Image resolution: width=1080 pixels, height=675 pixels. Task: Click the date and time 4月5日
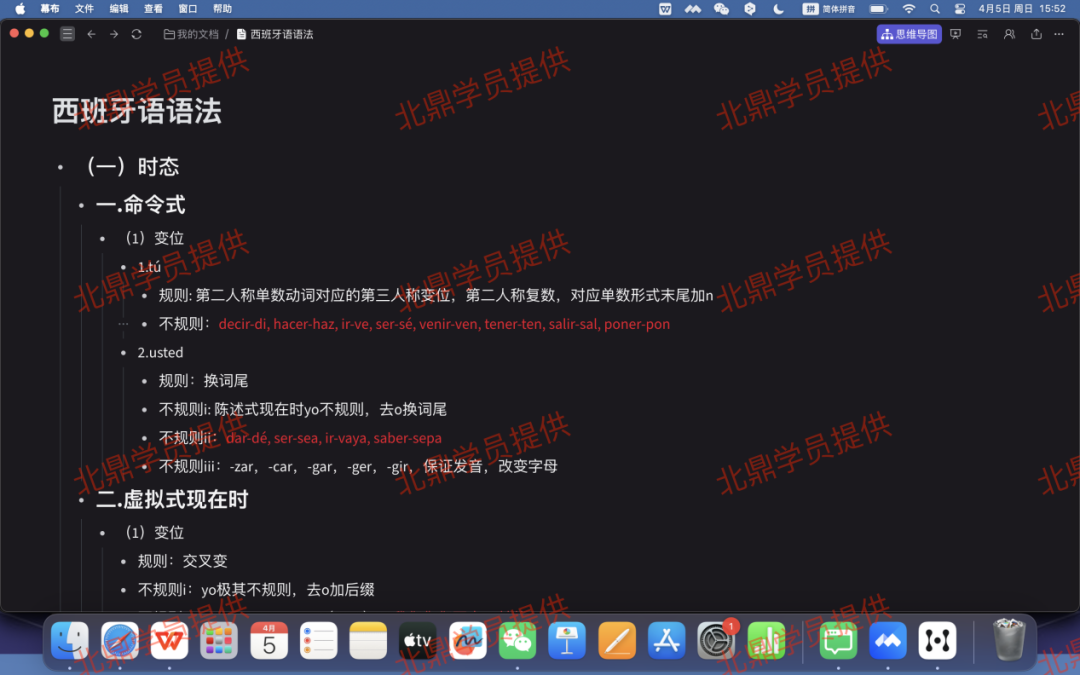click(1022, 9)
